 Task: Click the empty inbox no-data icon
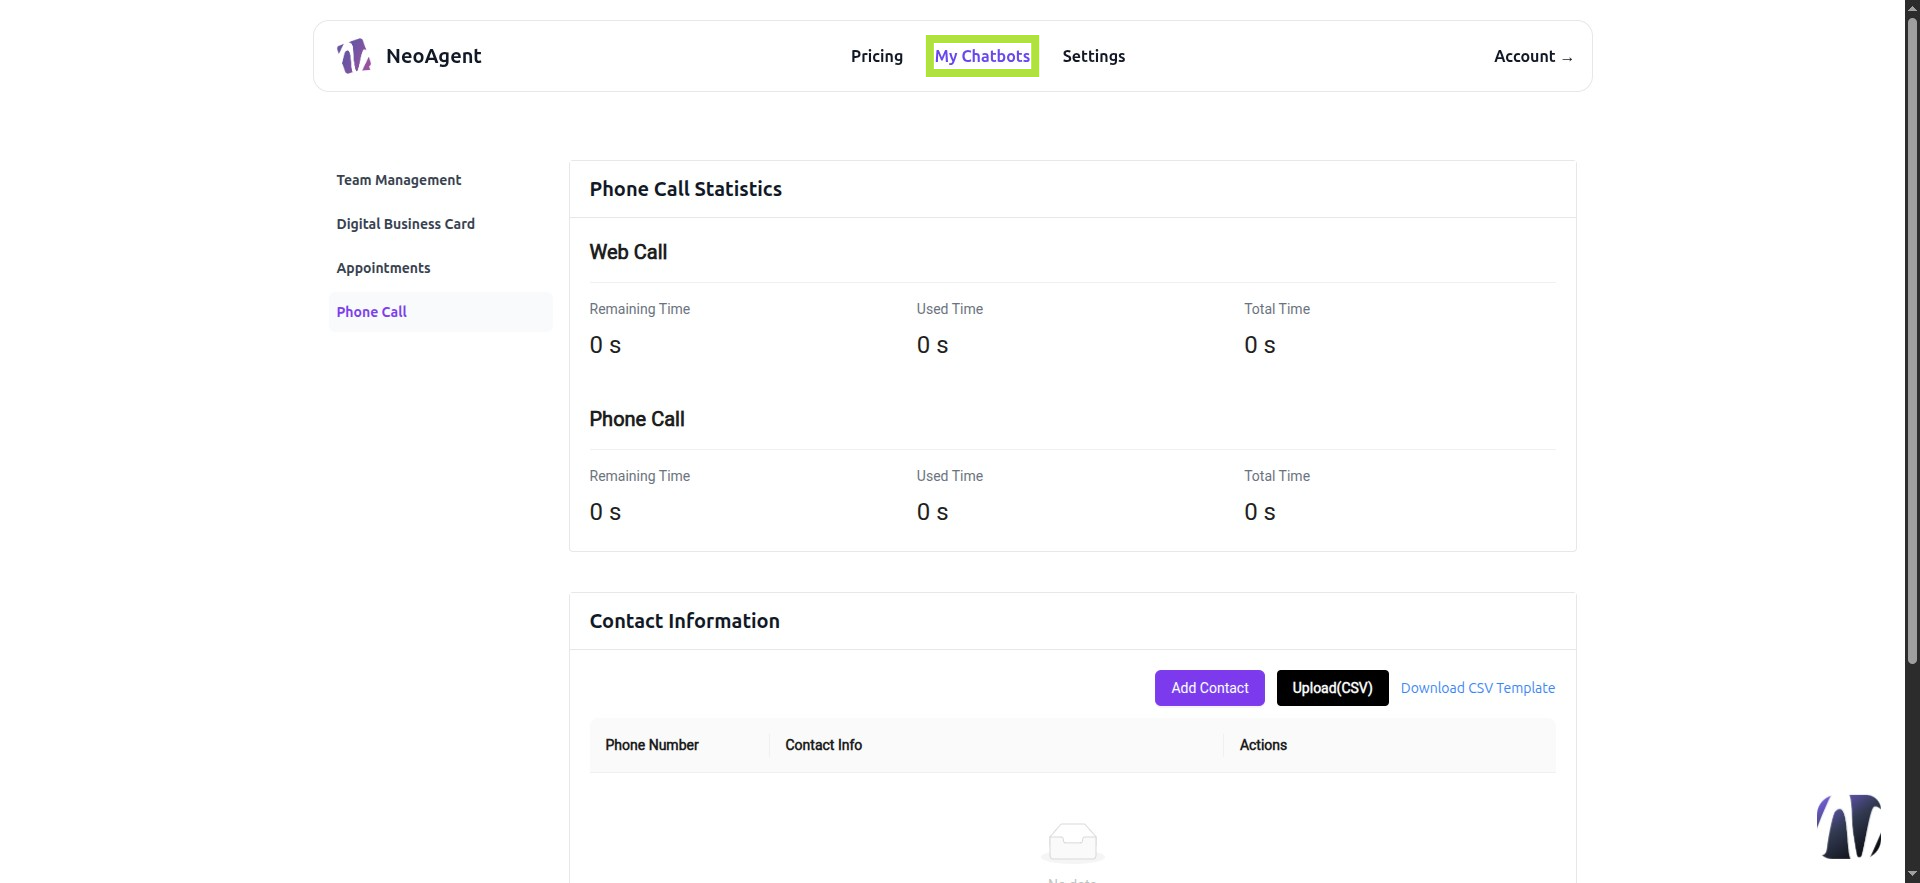coord(1072,843)
